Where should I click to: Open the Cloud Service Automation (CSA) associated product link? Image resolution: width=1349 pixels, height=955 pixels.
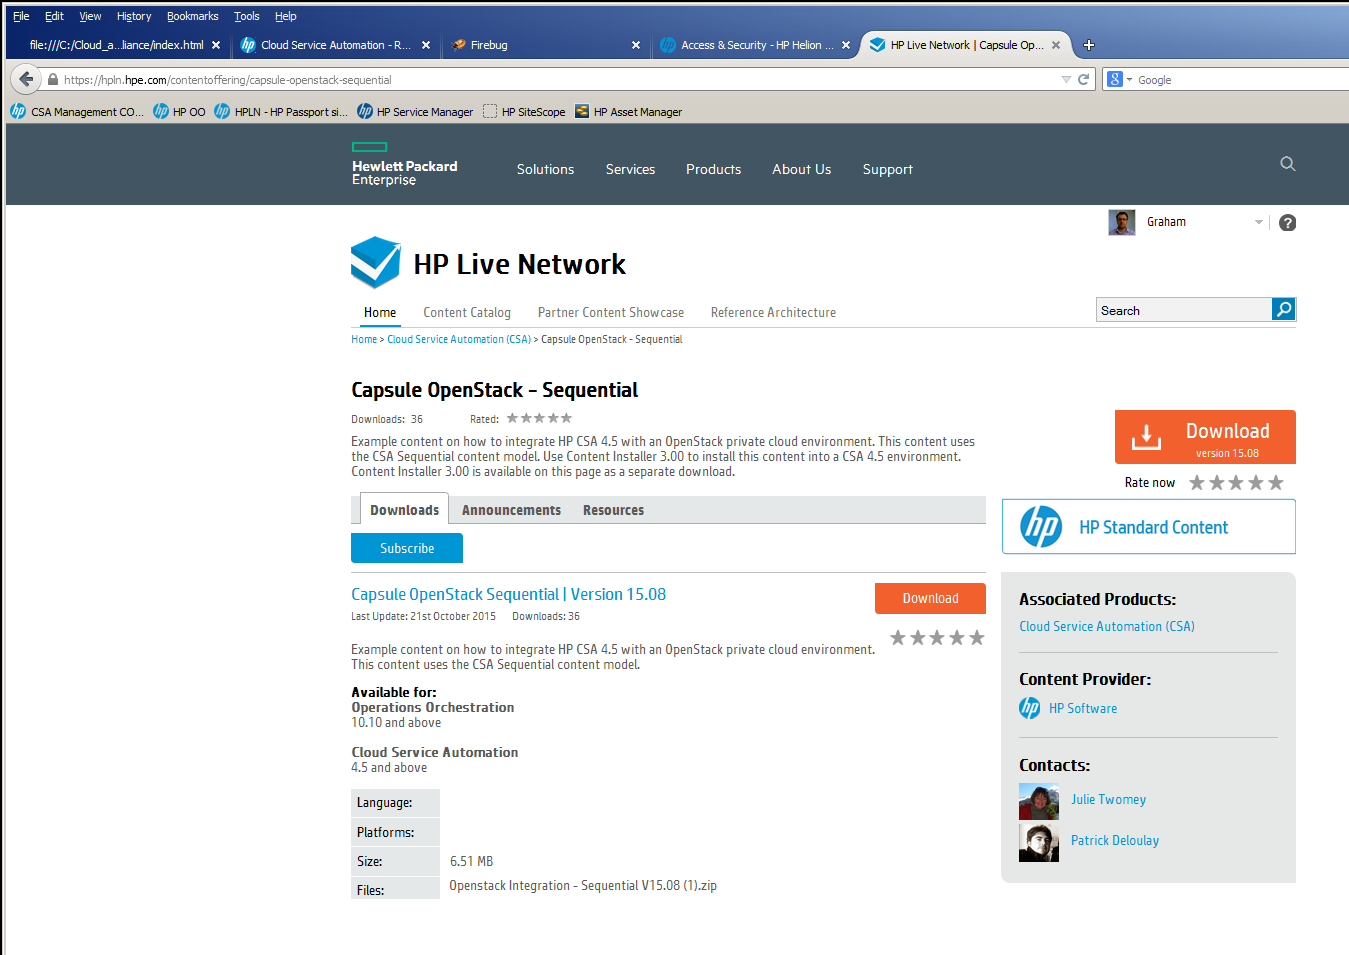click(1106, 627)
